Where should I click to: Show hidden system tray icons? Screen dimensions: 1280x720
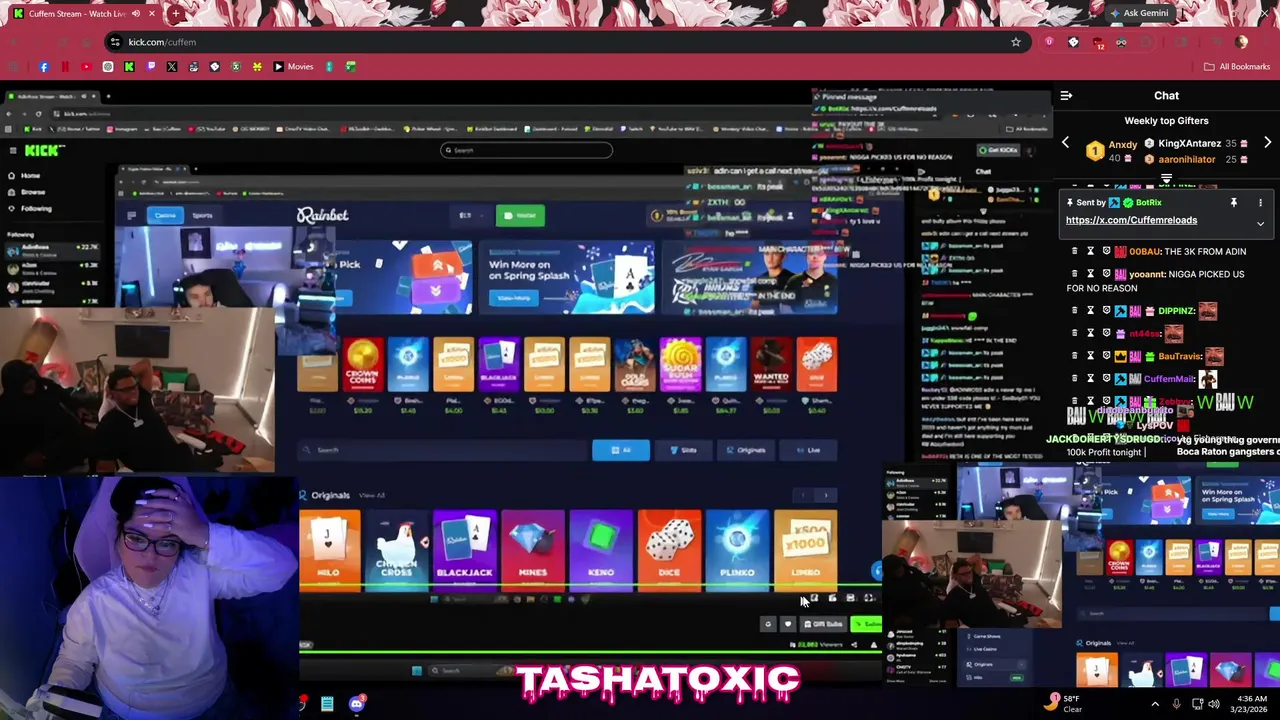point(1155,704)
